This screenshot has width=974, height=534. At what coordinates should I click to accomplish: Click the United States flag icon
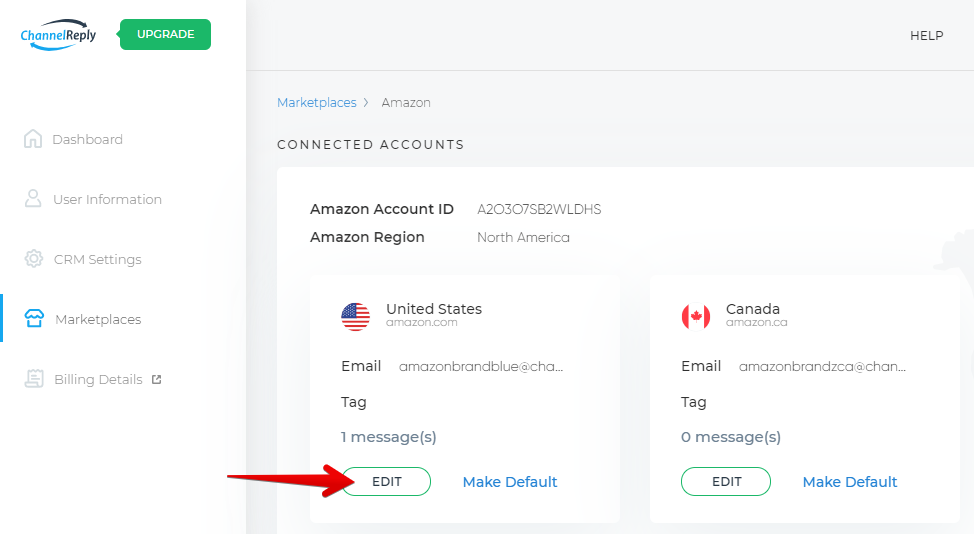click(355, 317)
